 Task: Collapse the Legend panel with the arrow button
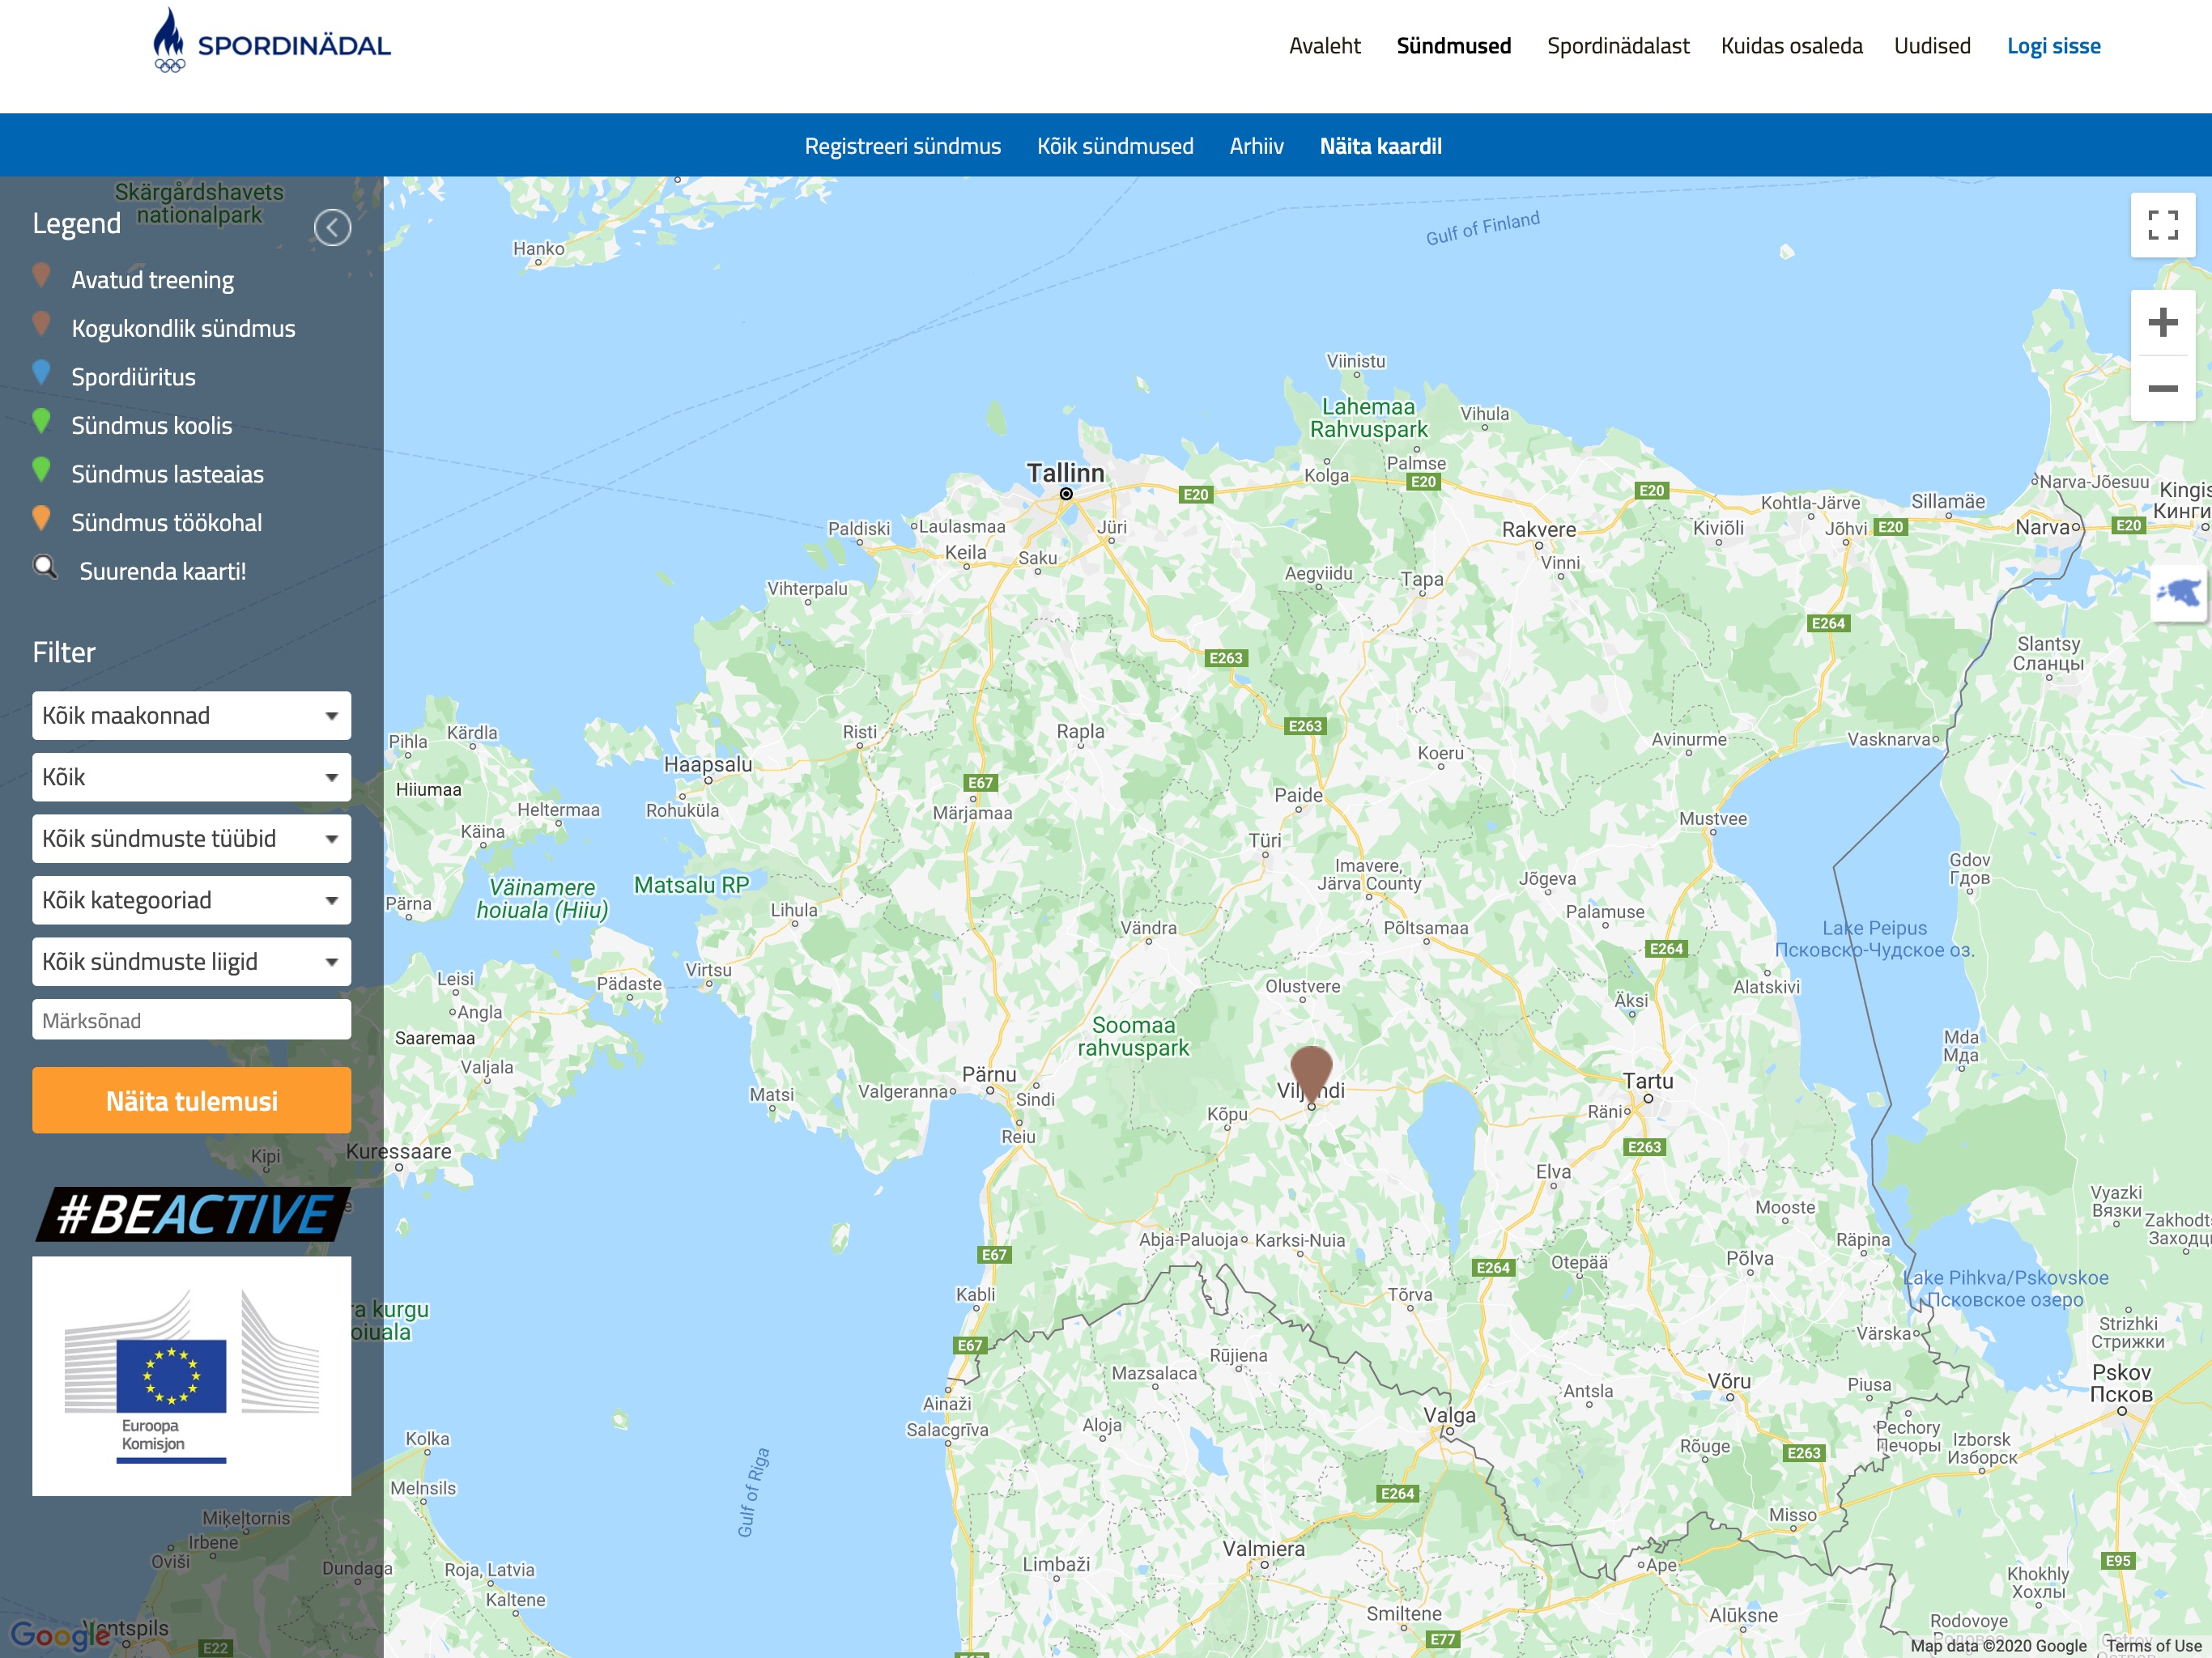tap(332, 228)
